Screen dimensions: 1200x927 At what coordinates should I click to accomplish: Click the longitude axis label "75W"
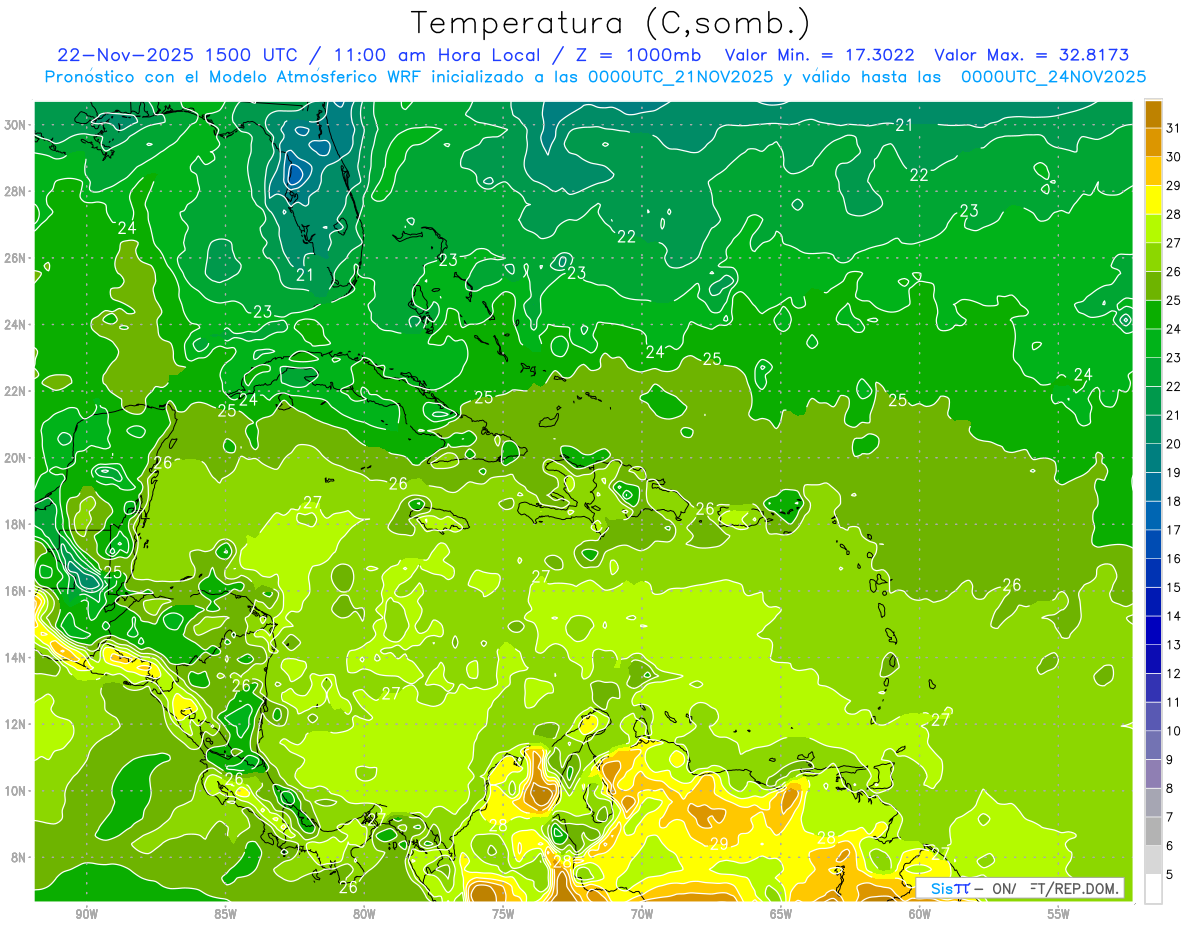tap(503, 914)
